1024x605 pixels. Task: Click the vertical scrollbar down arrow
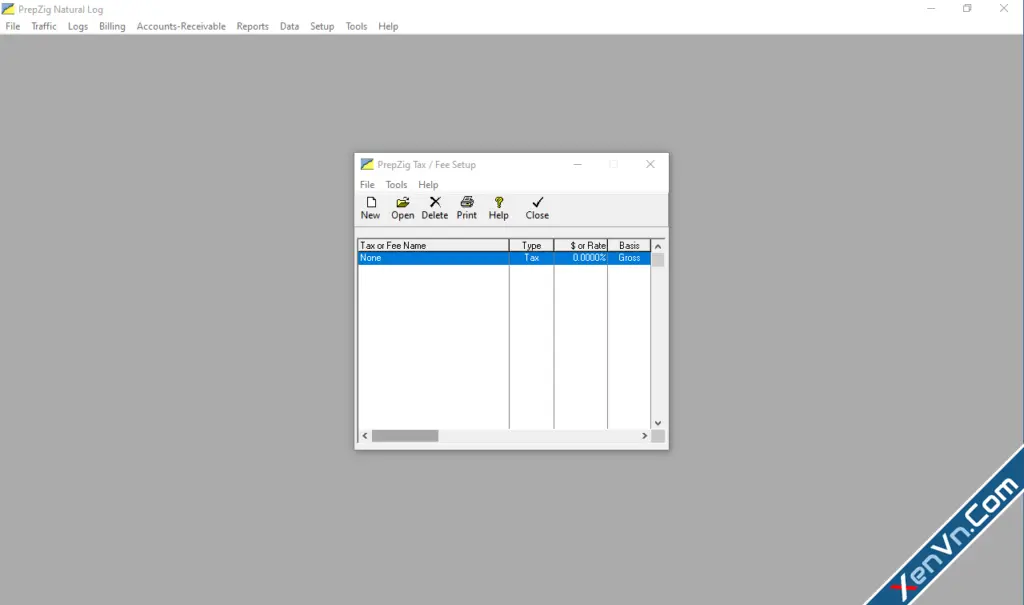click(658, 423)
